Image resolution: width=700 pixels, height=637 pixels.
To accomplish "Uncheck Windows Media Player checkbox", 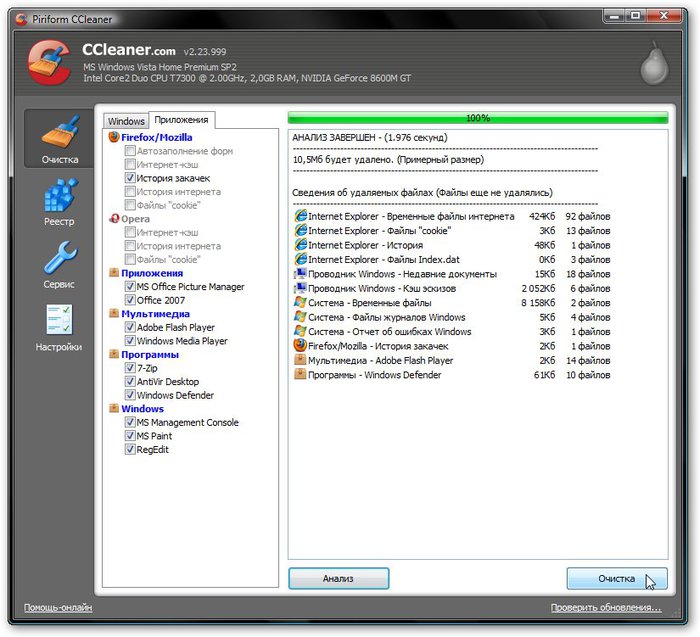I will 130,341.
